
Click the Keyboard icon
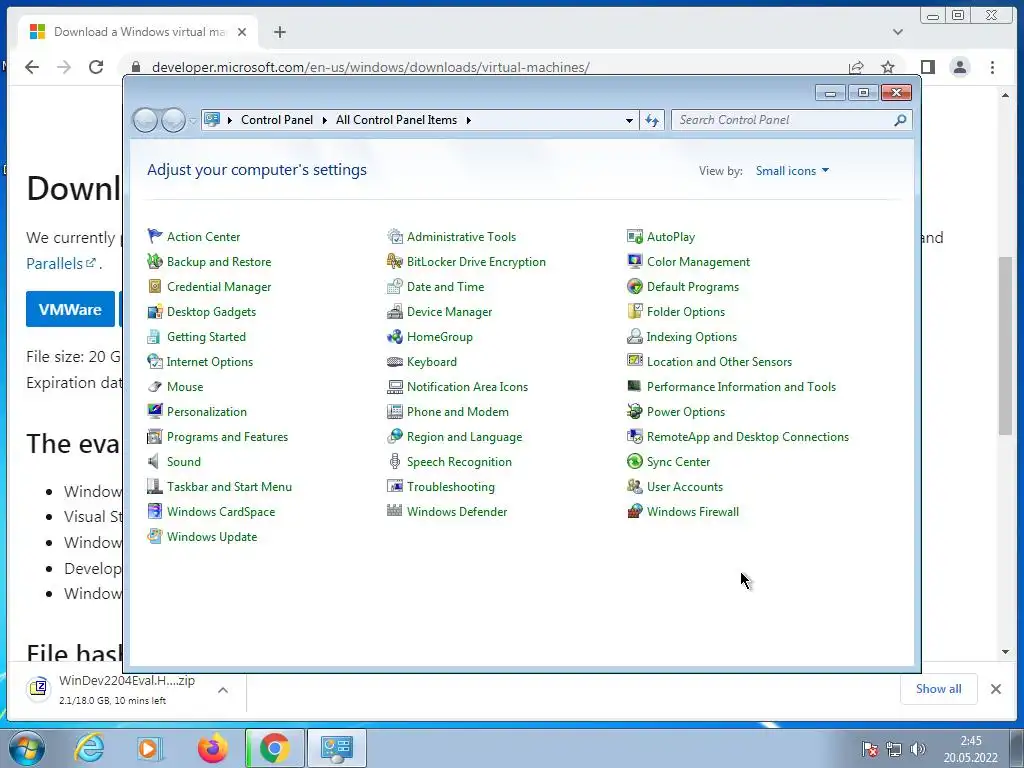395,362
